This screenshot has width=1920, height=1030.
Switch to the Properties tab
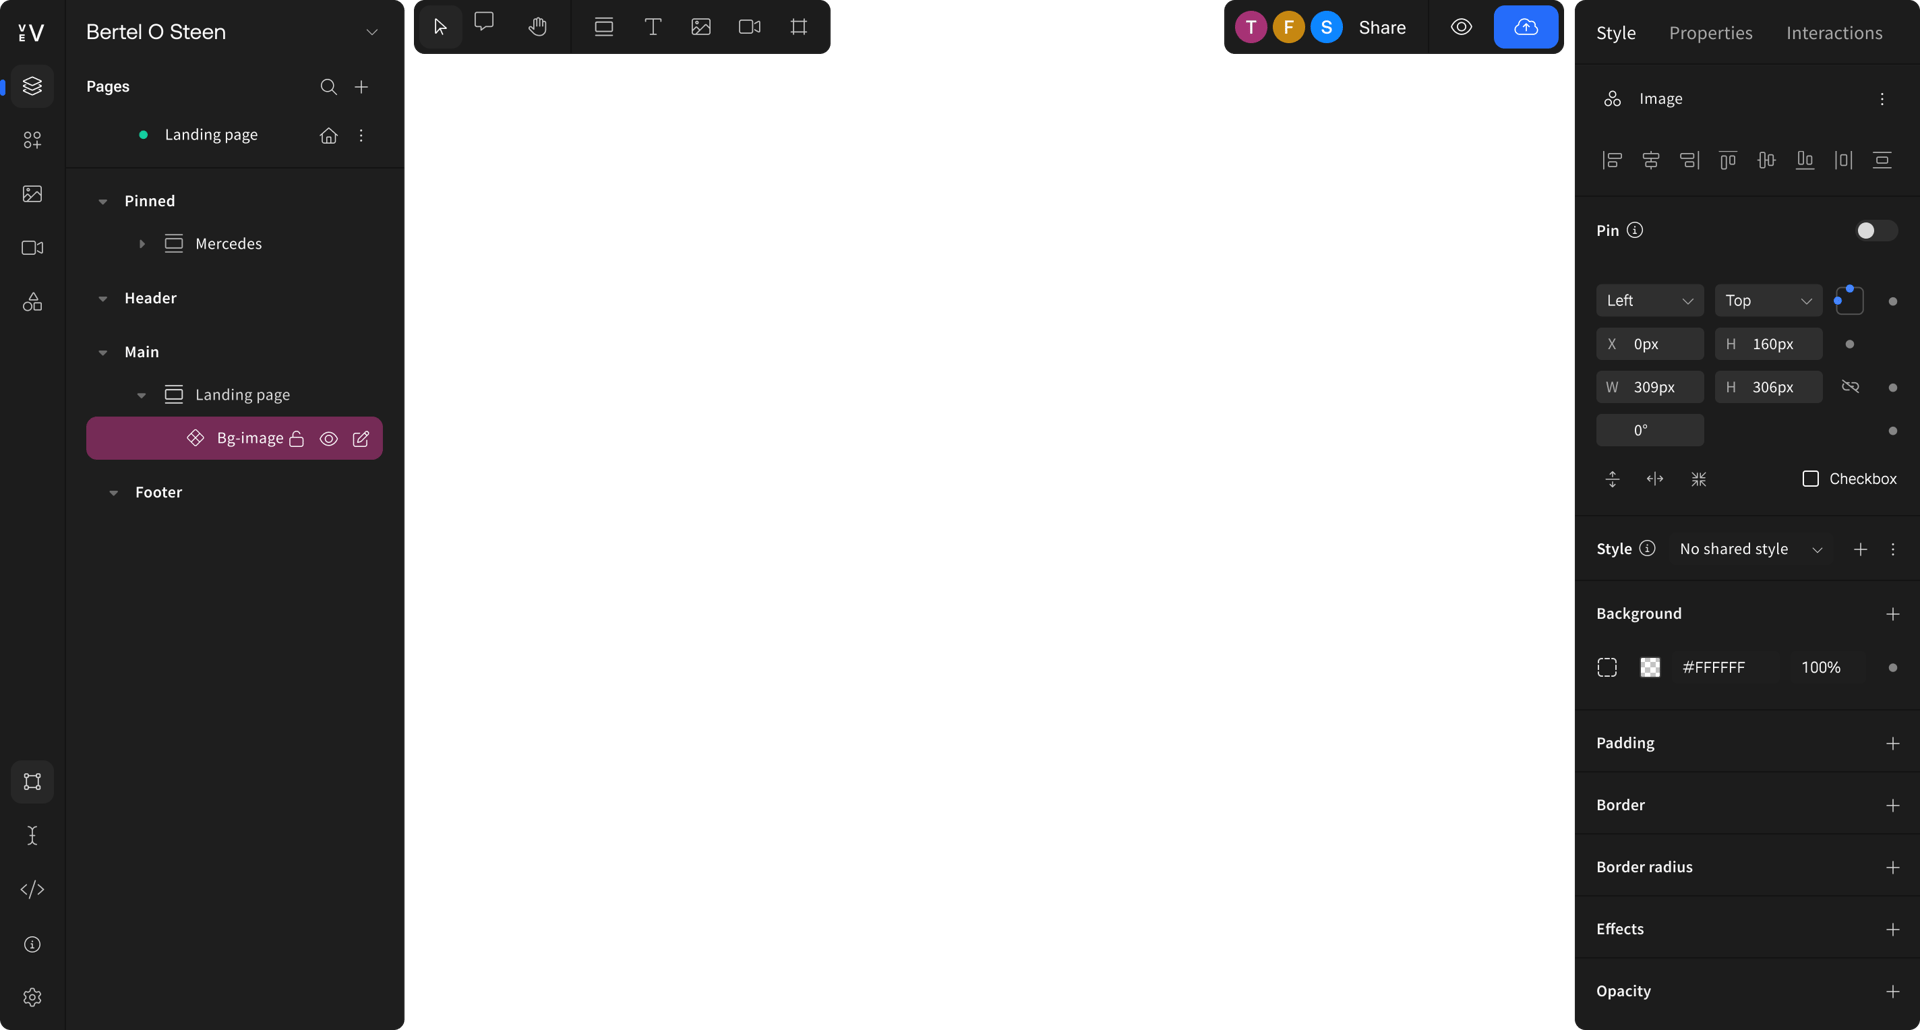[x=1710, y=32]
